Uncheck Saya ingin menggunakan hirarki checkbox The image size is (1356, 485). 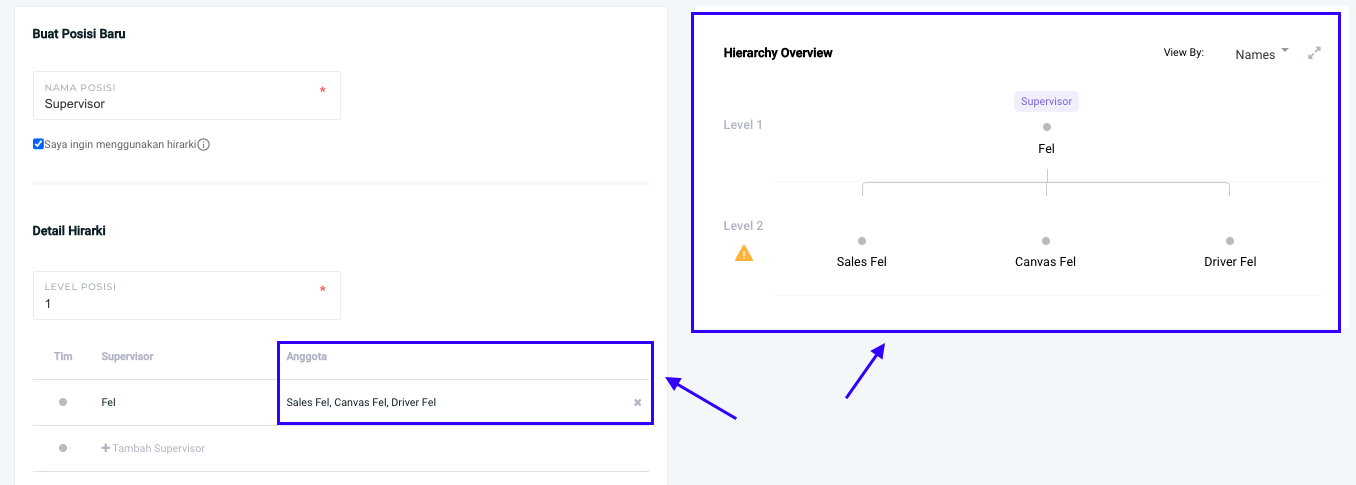[38, 144]
